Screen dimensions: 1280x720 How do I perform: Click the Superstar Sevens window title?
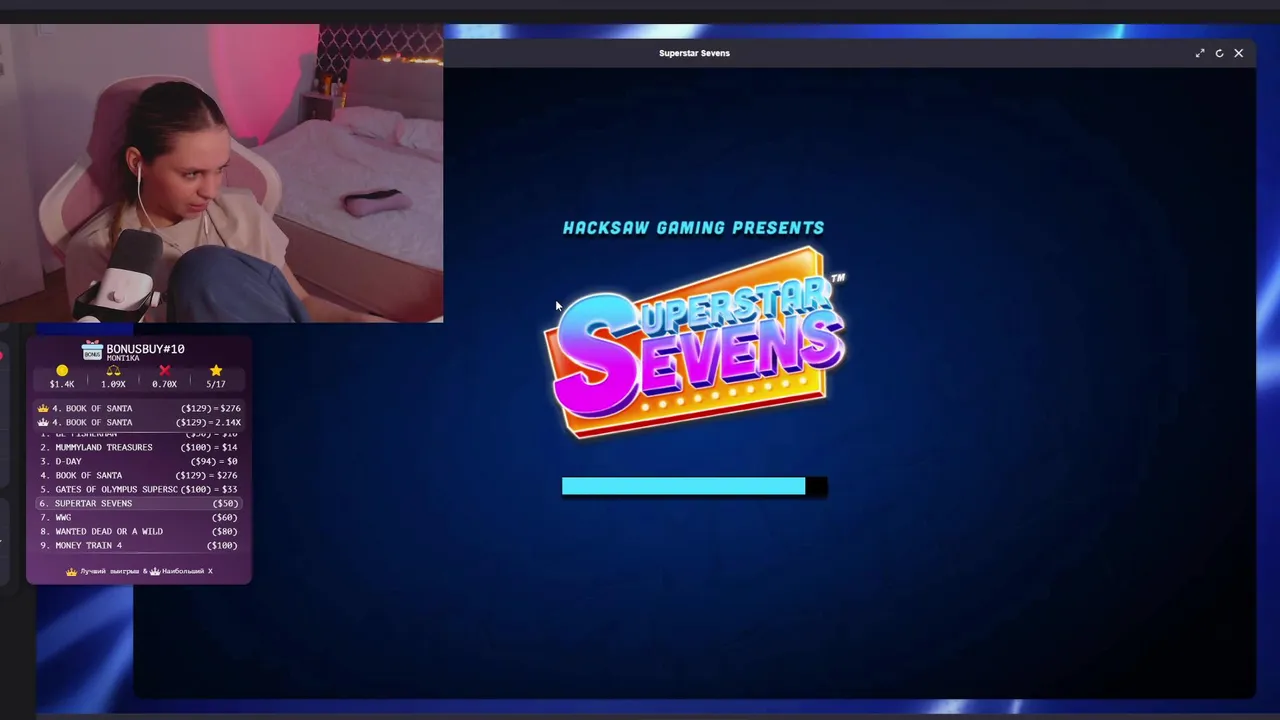coord(694,53)
